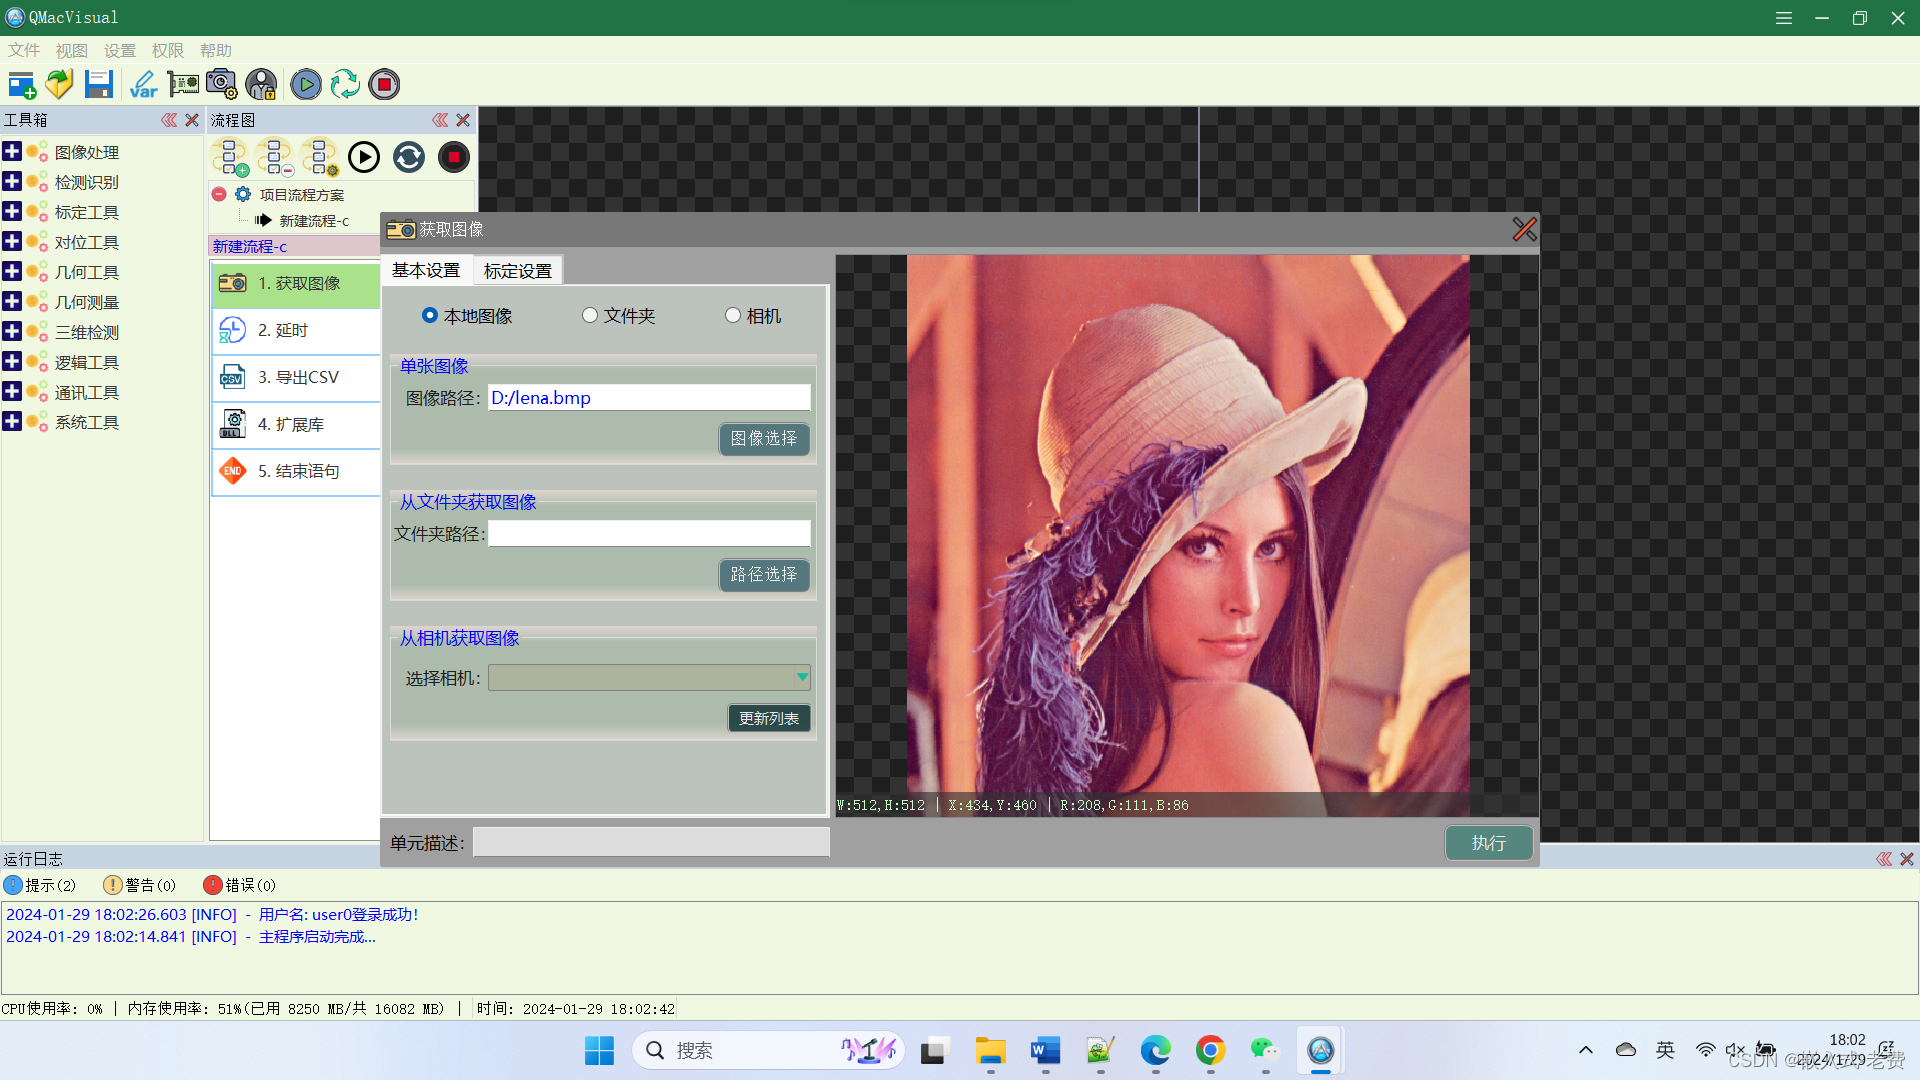1920x1080 pixels.
Task: Click the cycle run button in flowchart panel
Action: [x=409, y=157]
